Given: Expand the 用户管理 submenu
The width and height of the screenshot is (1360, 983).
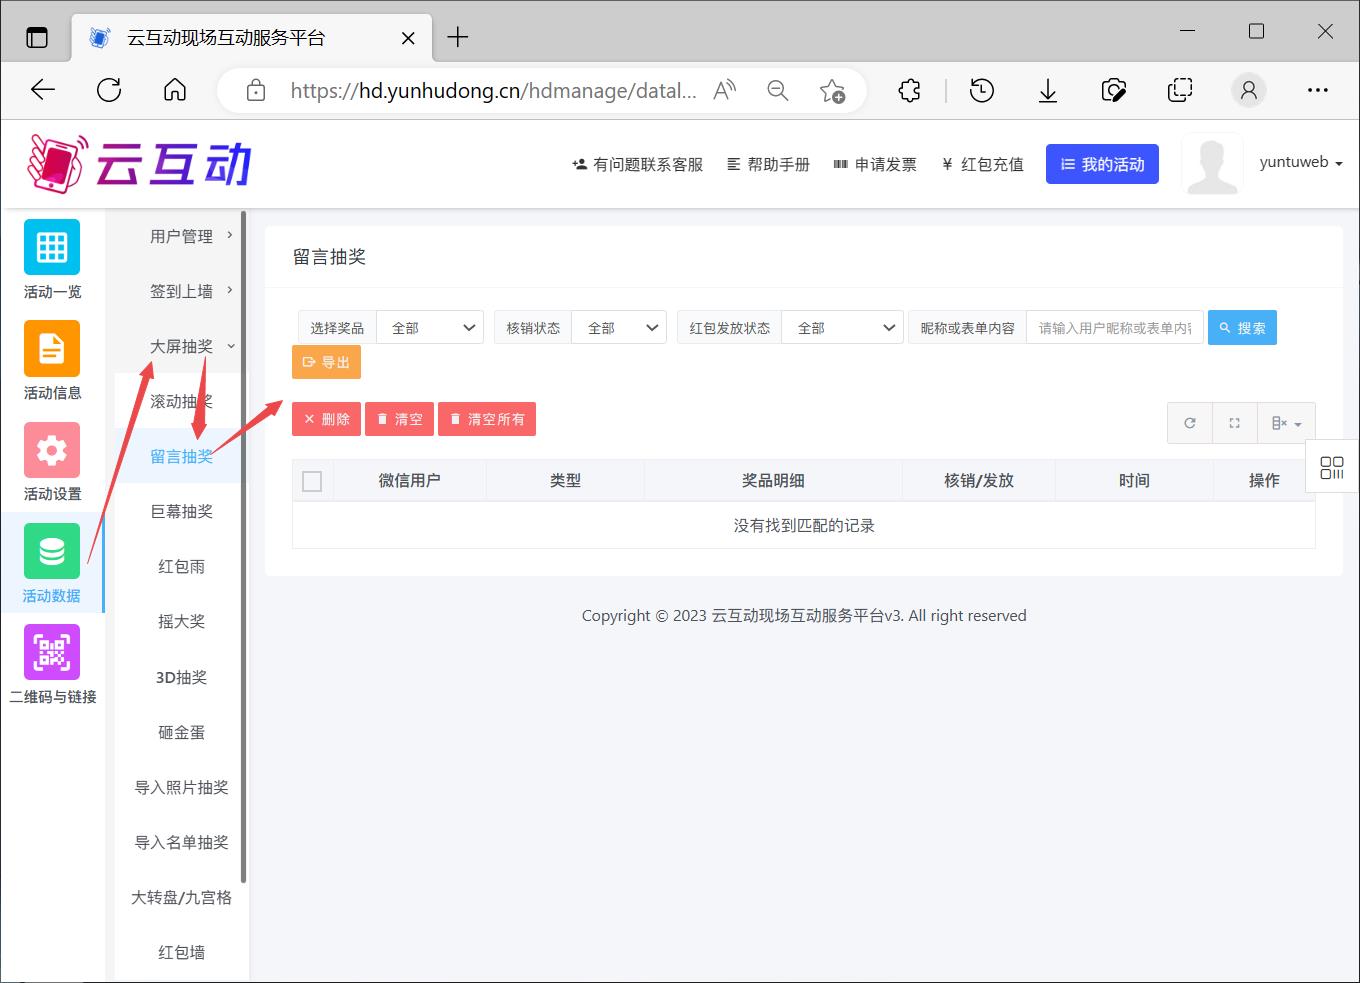Looking at the screenshot, I should point(181,237).
